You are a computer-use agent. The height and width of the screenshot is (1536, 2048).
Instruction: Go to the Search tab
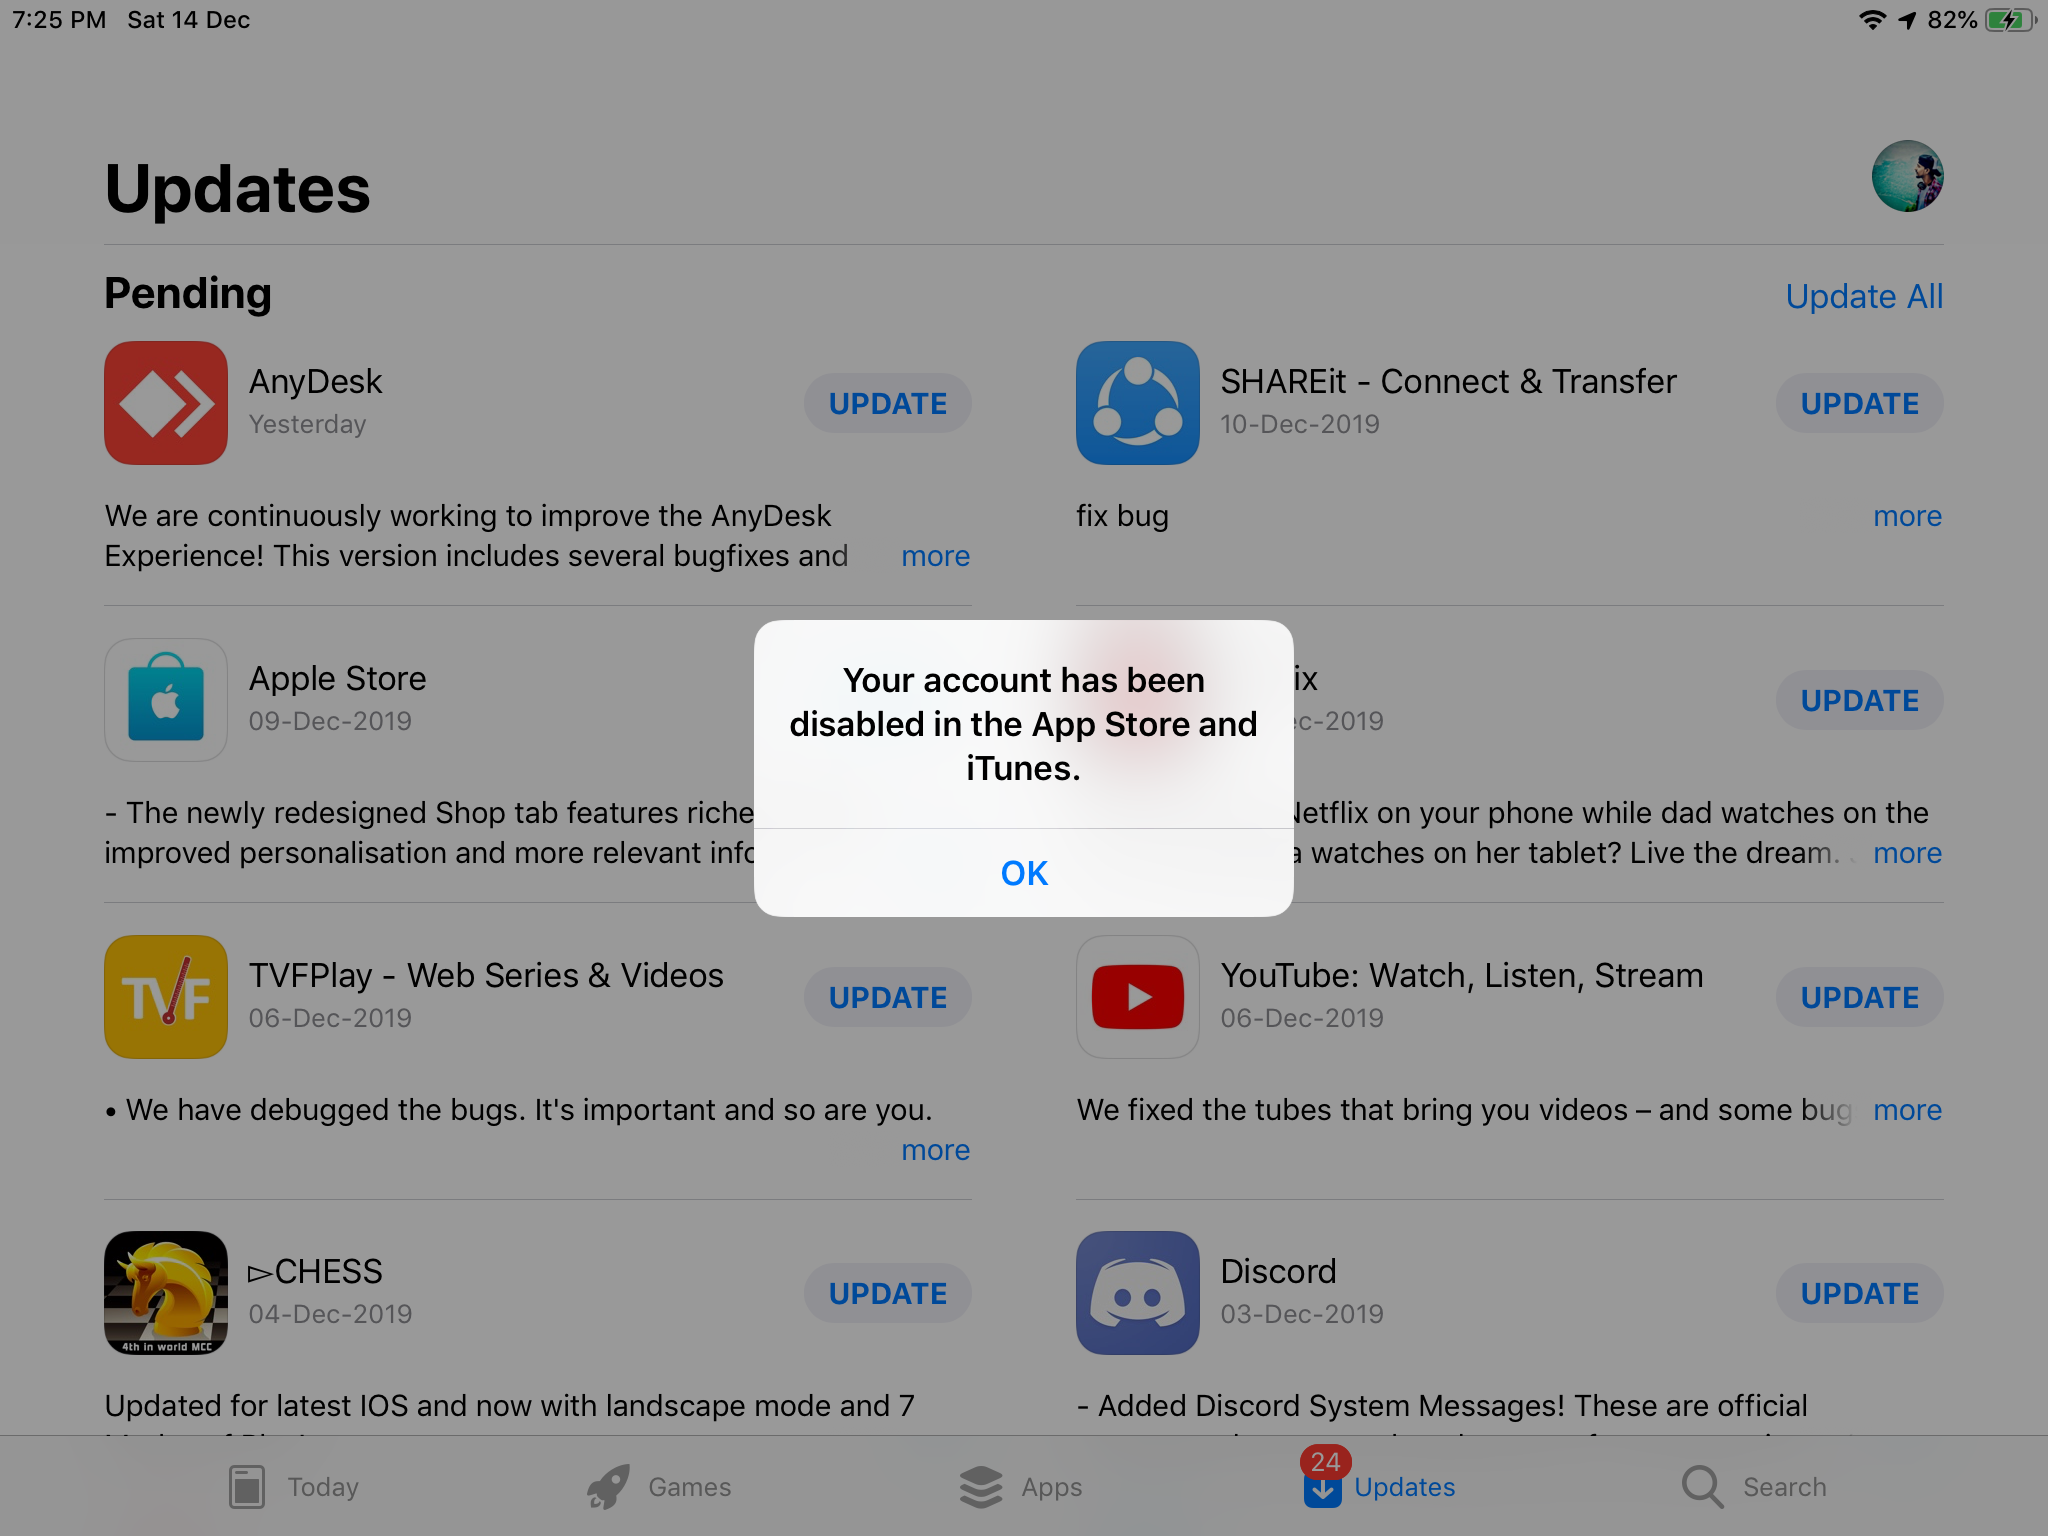(x=1755, y=1487)
